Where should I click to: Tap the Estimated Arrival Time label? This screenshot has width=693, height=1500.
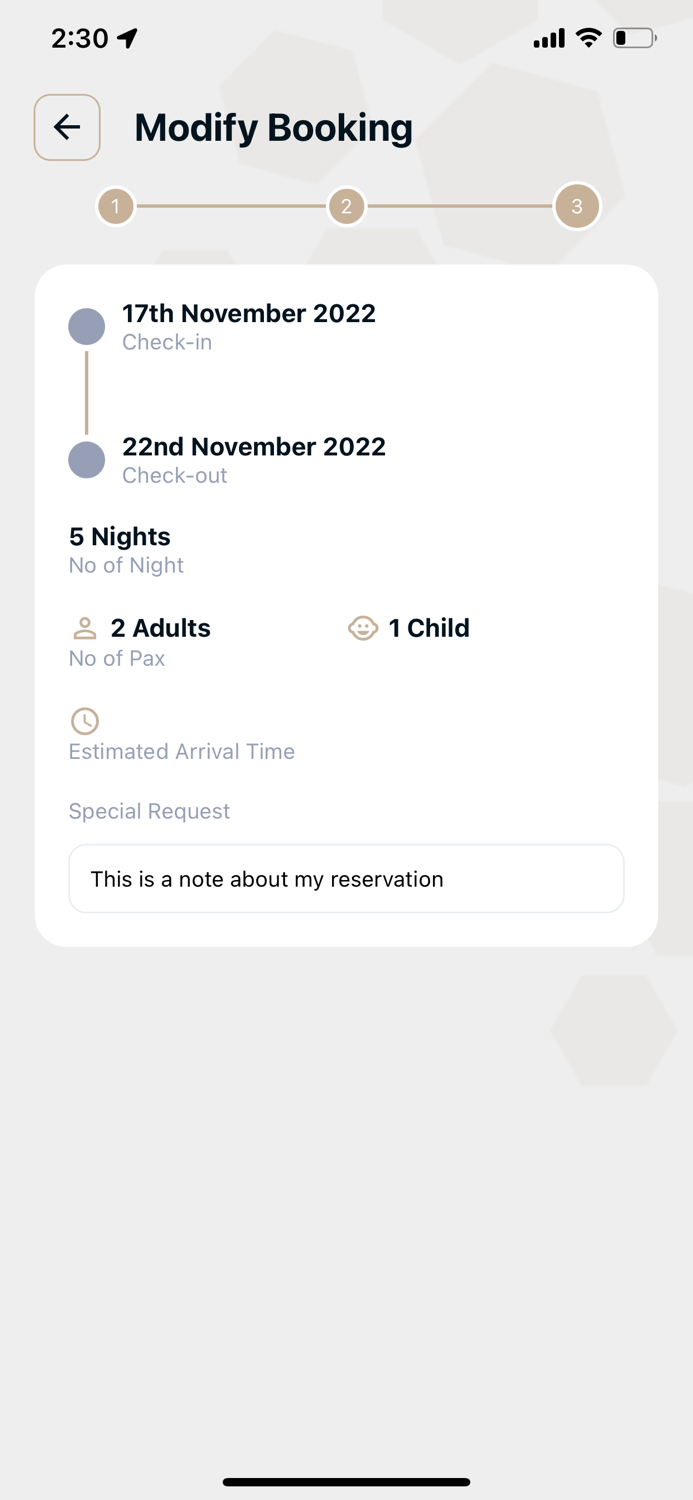coord(182,752)
